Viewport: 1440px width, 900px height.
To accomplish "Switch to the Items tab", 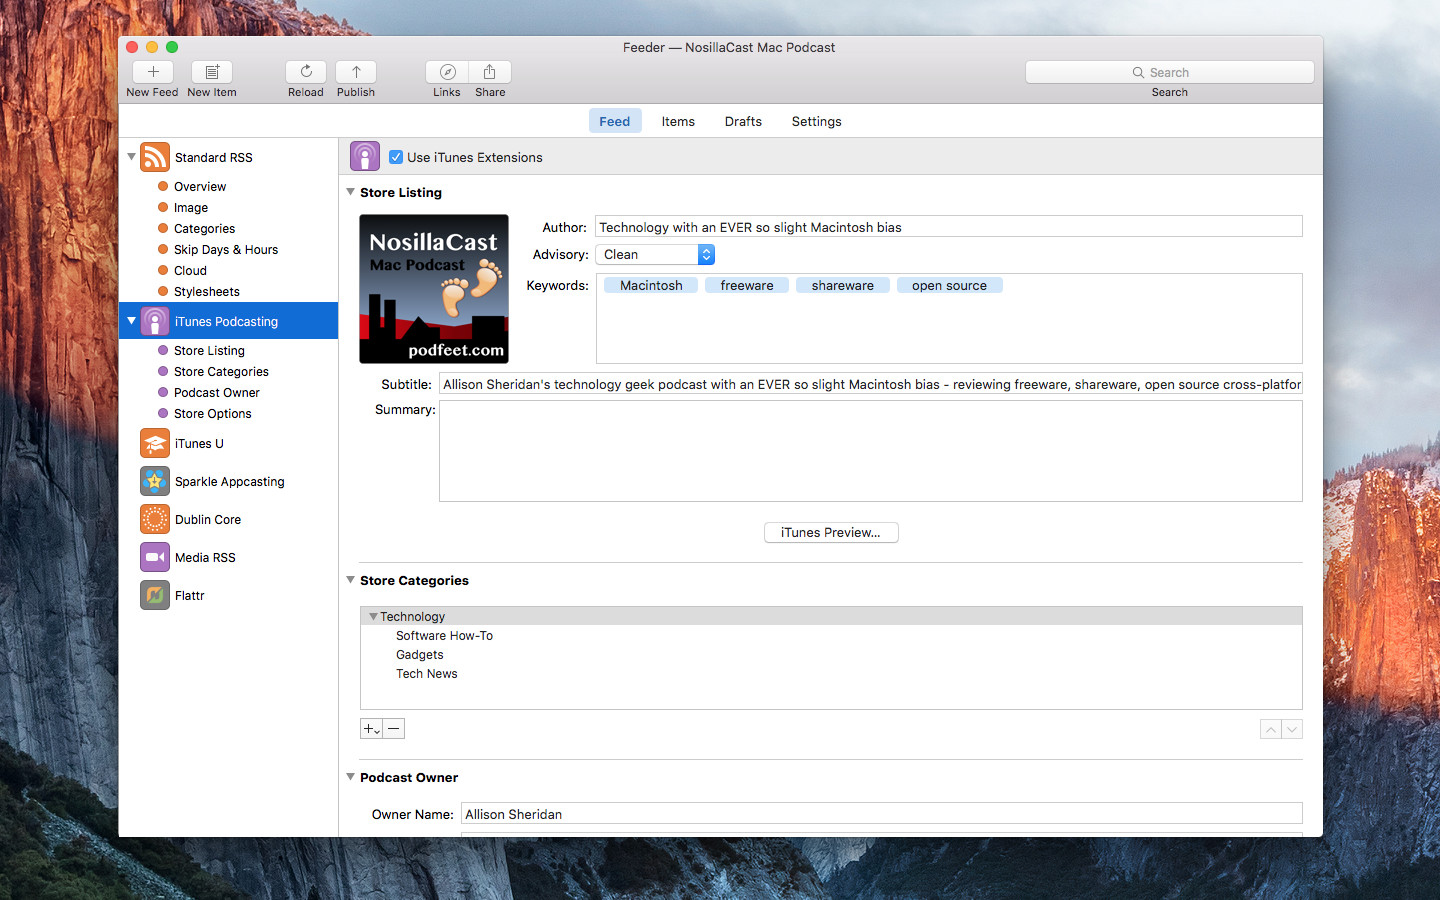I will pos(678,121).
